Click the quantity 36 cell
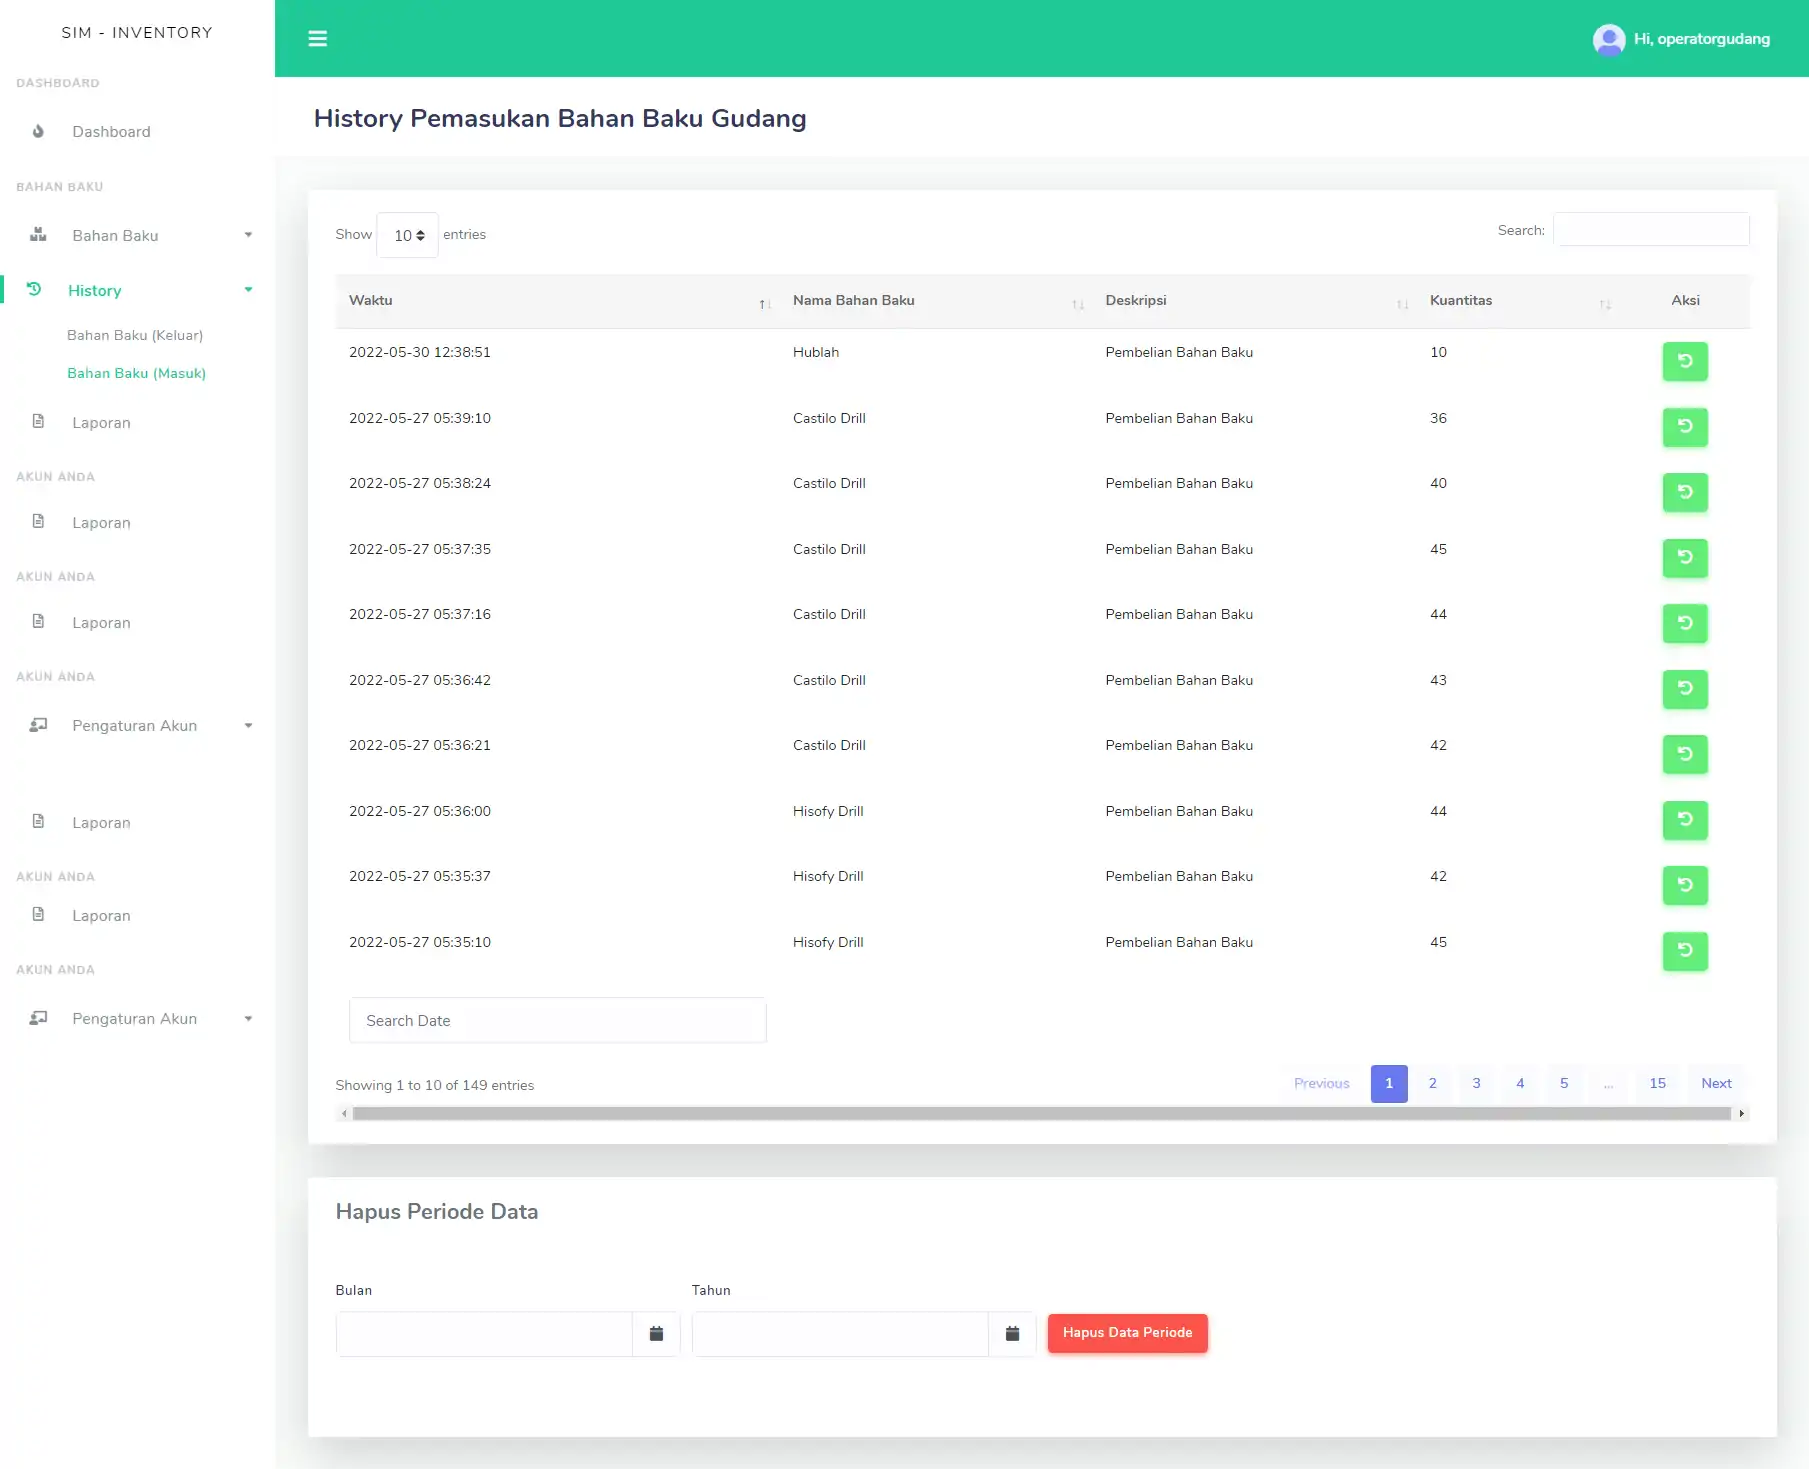The image size is (1809, 1469). 1438,418
